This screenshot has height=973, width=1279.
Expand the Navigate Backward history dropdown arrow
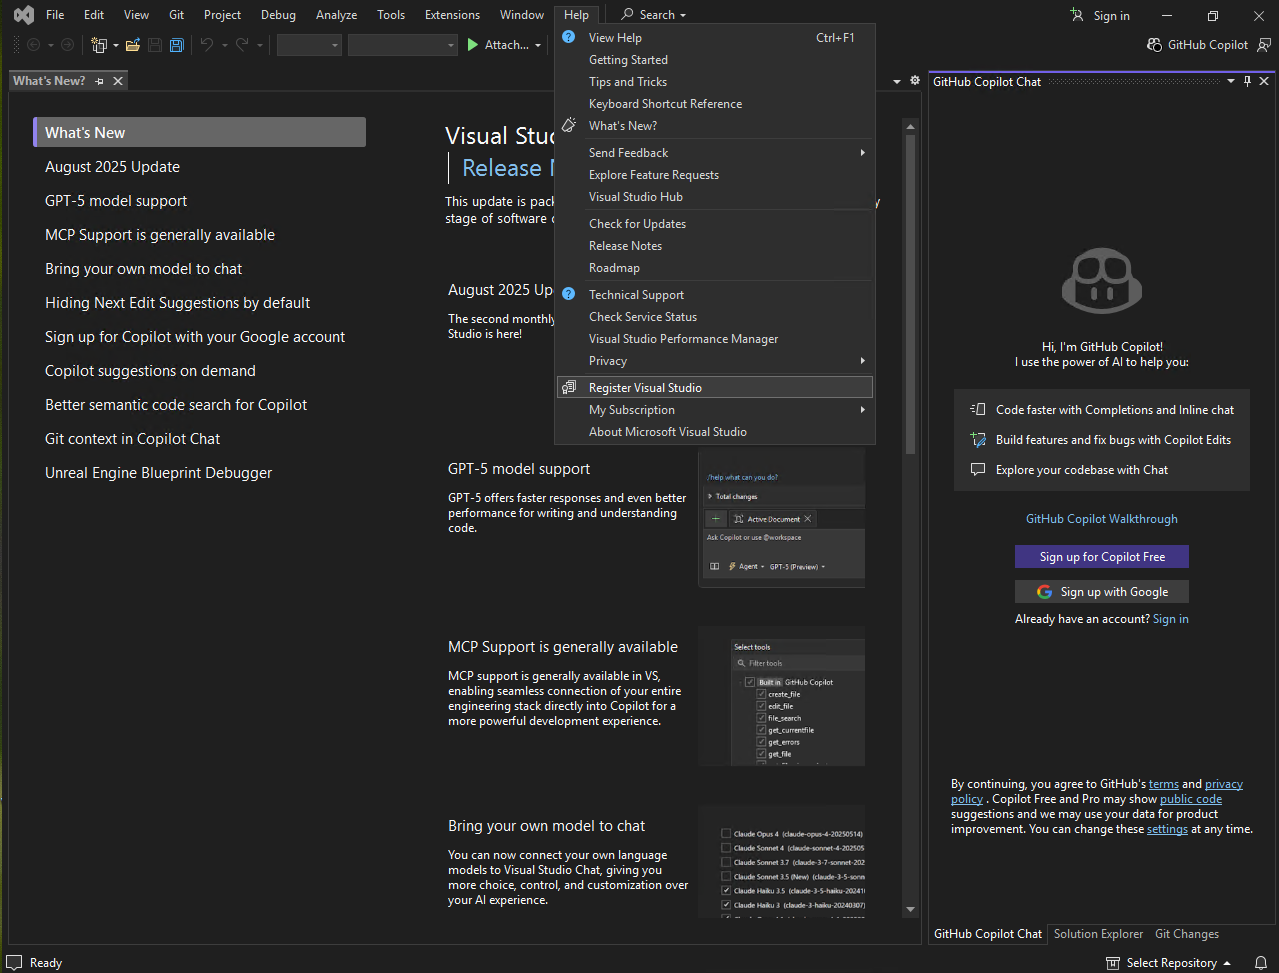coord(49,45)
